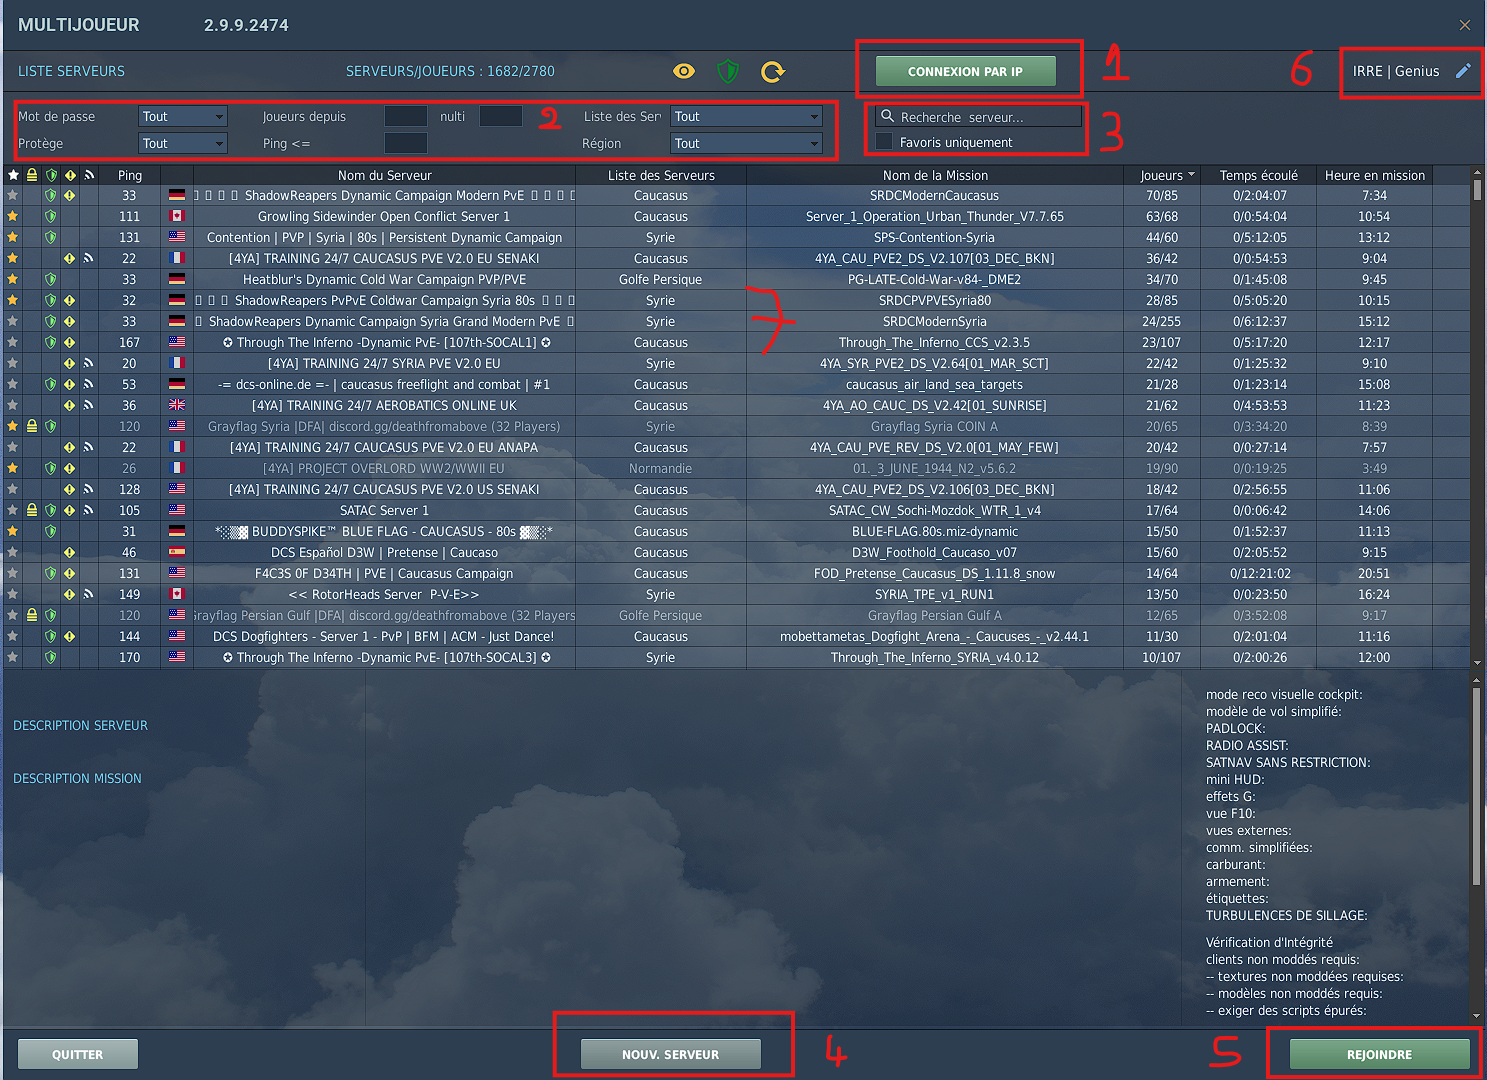Sort by Ping column header
Viewport: 1487px width, 1080px height.
pos(130,175)
